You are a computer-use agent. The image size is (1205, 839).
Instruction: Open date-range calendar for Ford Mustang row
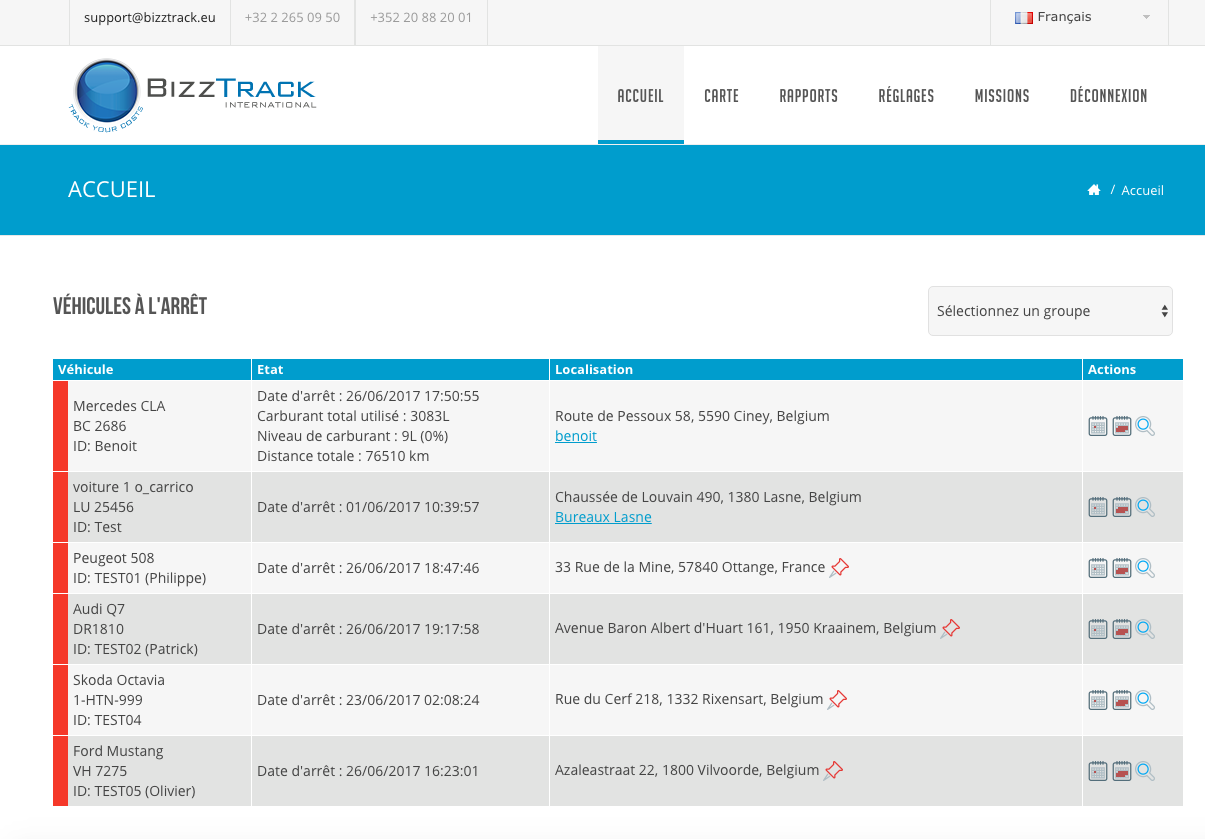pos(1122,772)
